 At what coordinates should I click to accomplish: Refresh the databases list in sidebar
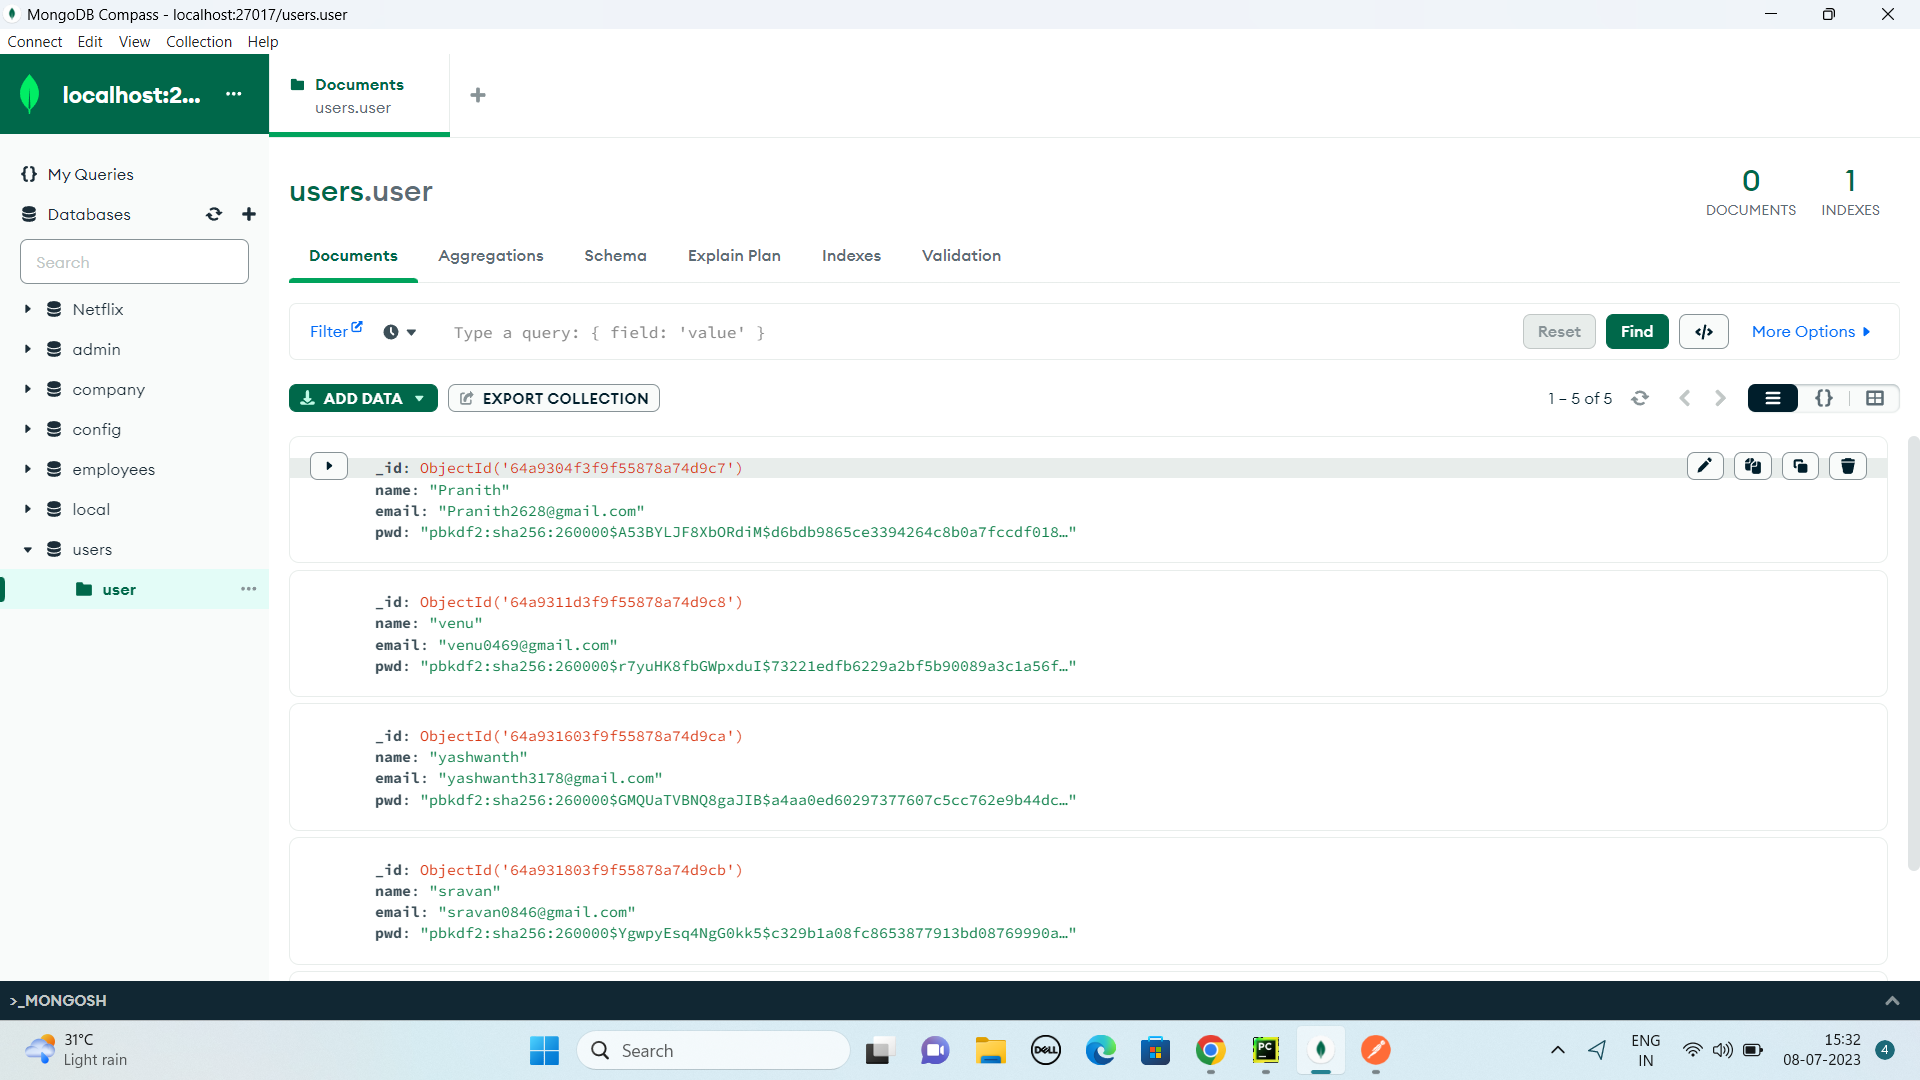click(x=214, y=214)
